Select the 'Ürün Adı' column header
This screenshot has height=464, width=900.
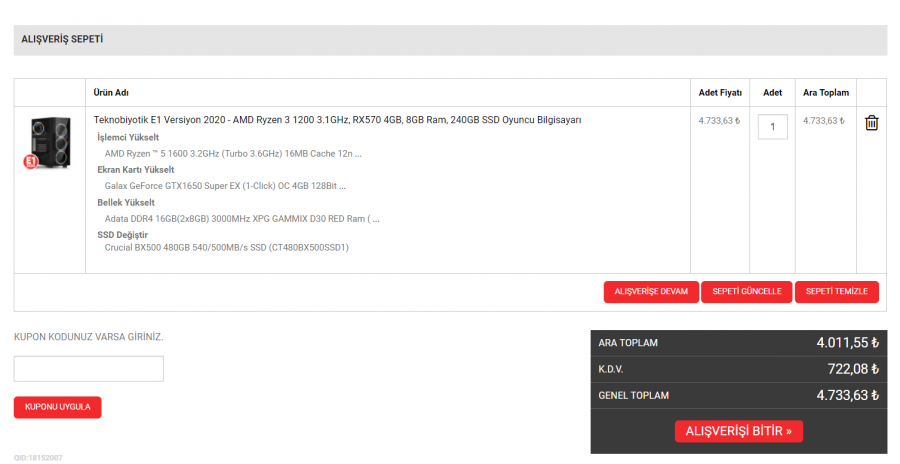(111, 92)
